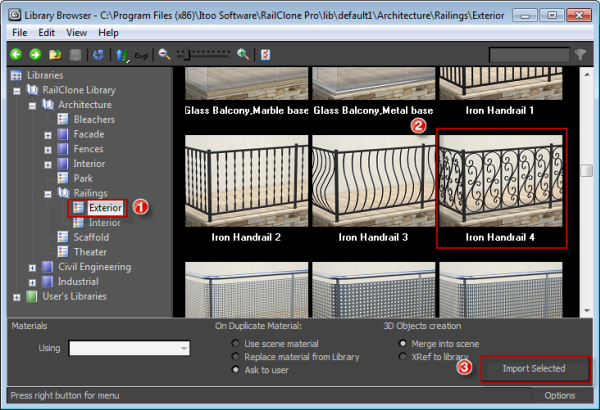Zoom out thumbnails with minus magnifier
Viewport: 600px width, 410px height.
[165, 54]
